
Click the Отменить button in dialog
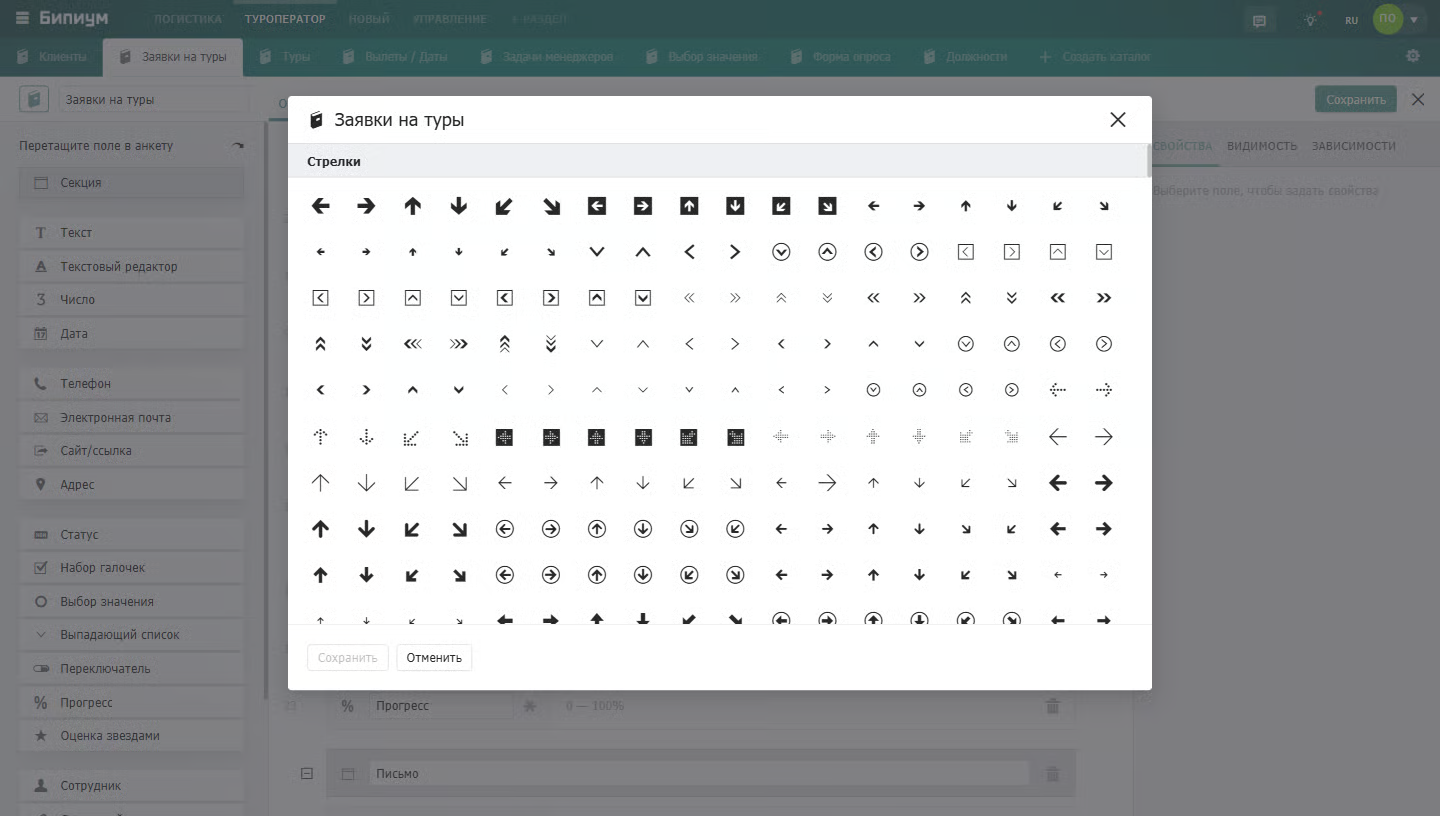pyautogui.click(x=434, y=658)
